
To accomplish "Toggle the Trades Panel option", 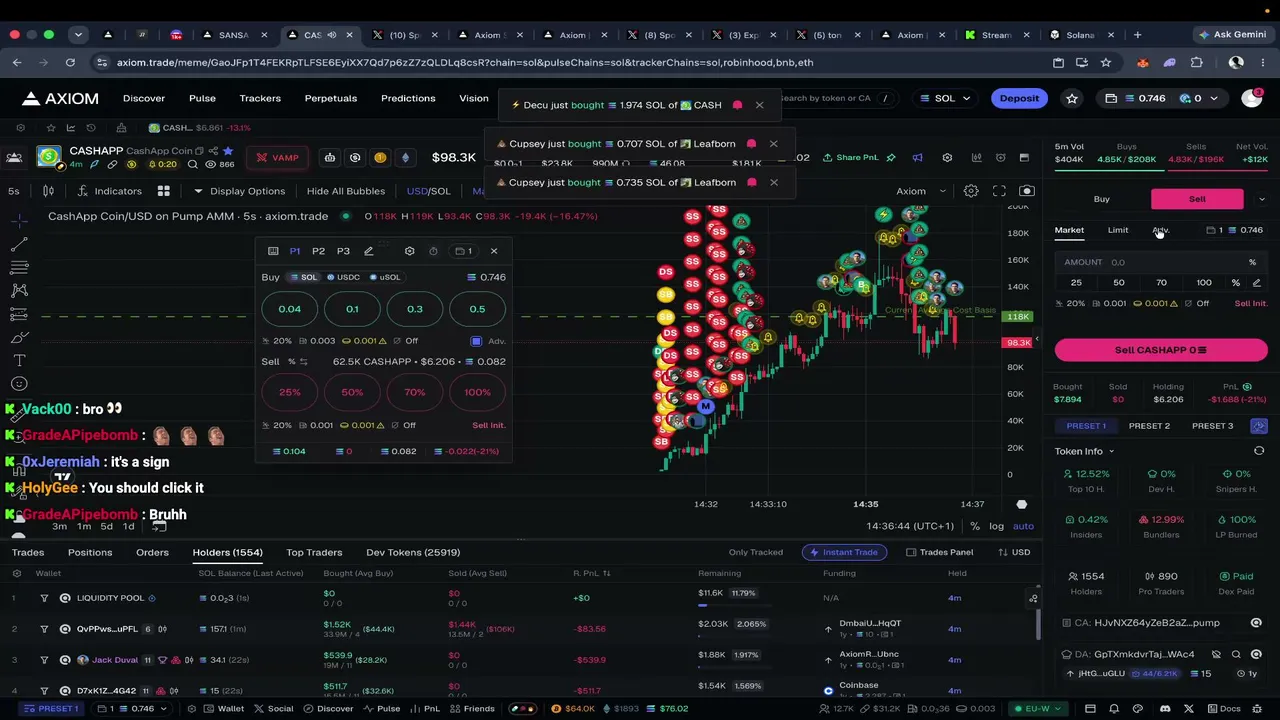I will (940, 552).
